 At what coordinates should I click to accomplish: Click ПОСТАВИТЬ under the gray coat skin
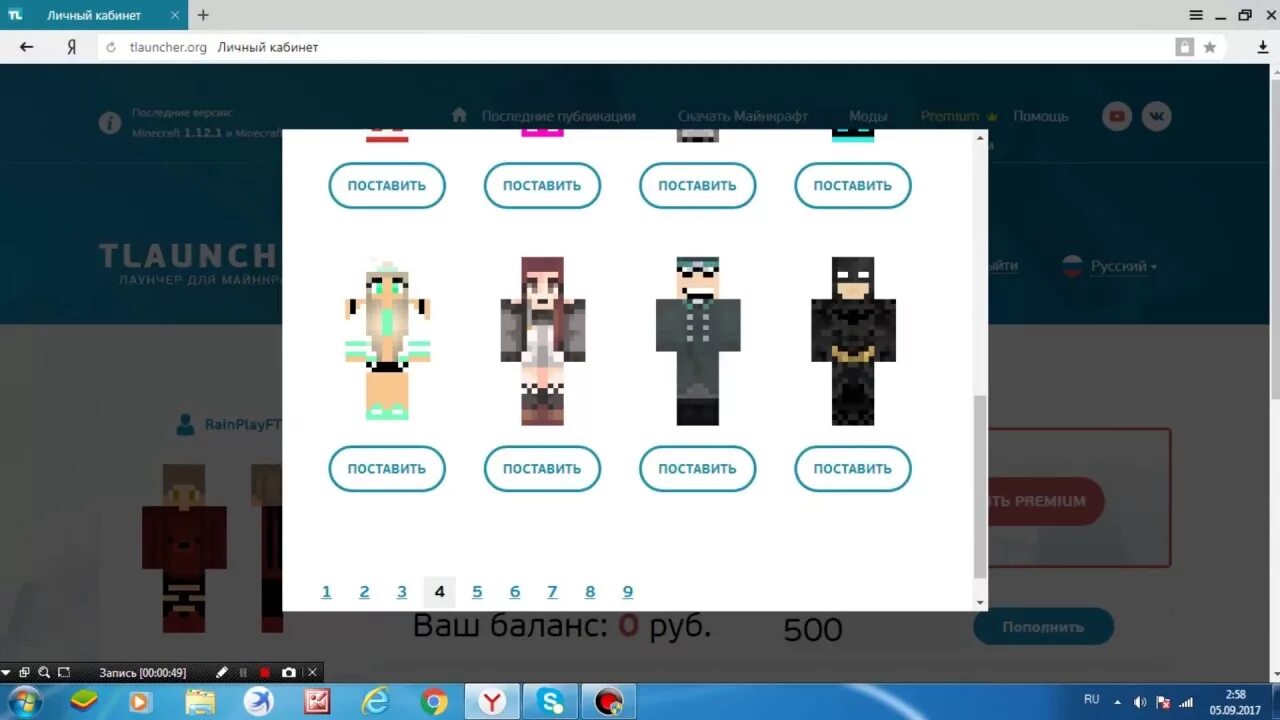coord(698,468)
